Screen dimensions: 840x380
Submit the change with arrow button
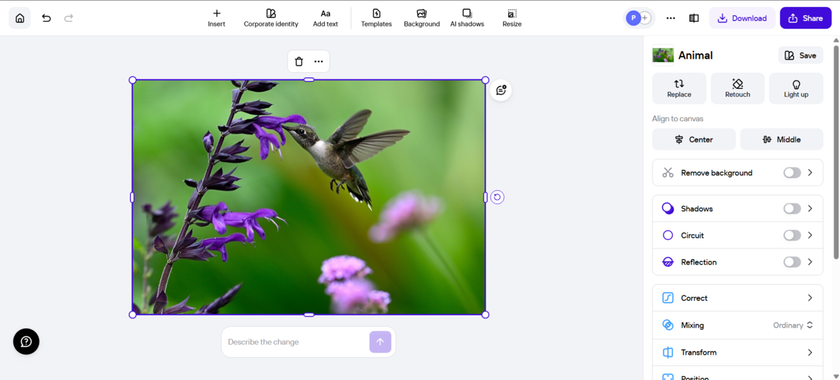coord(380,342)
